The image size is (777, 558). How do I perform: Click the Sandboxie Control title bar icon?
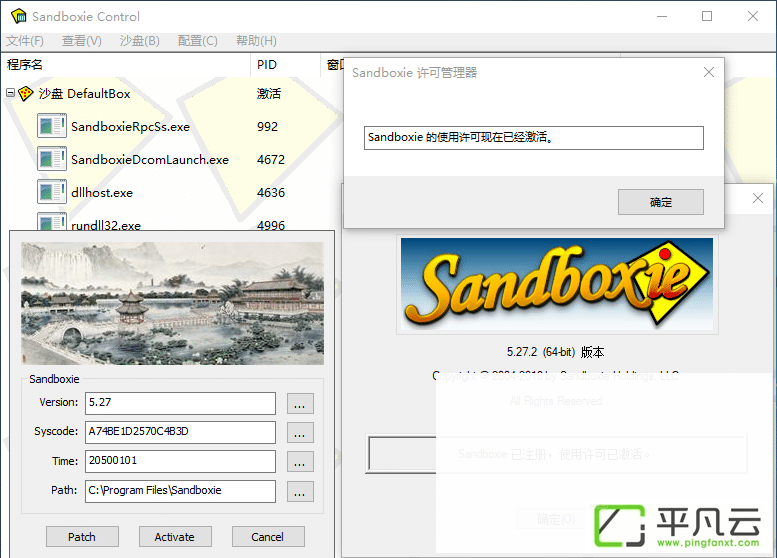(19, 16)
